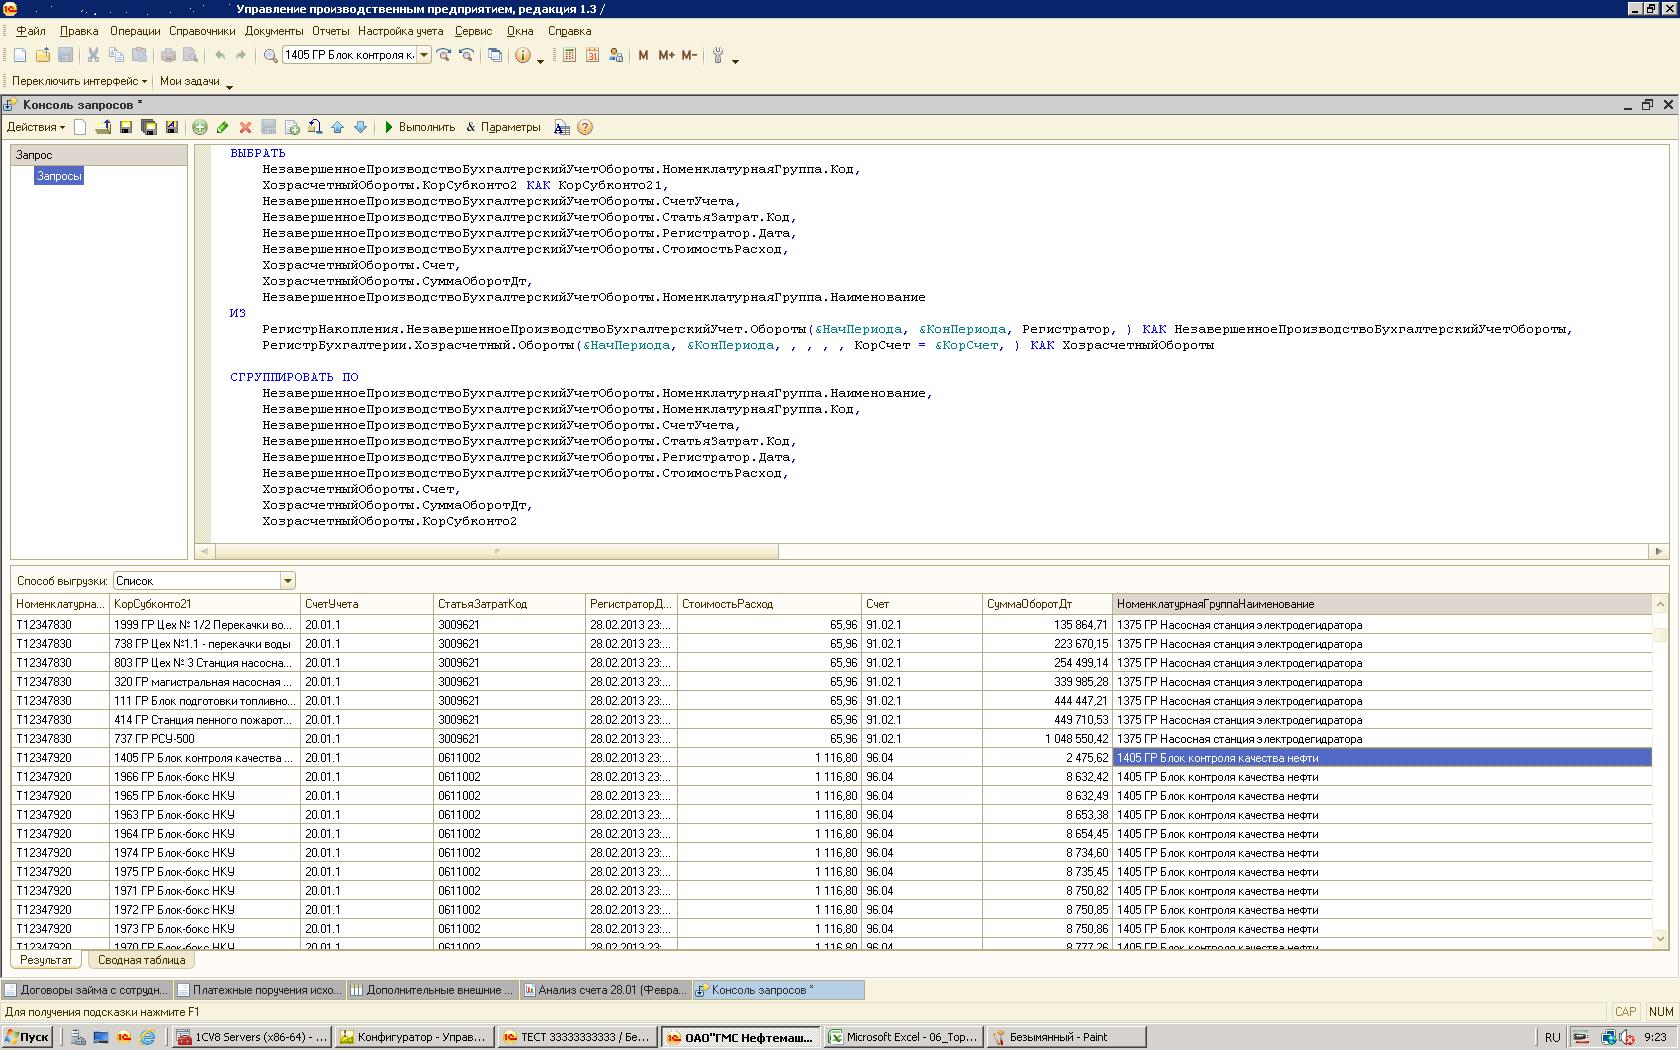Open the search text combo box dropdown

click(x=424, y=56)
